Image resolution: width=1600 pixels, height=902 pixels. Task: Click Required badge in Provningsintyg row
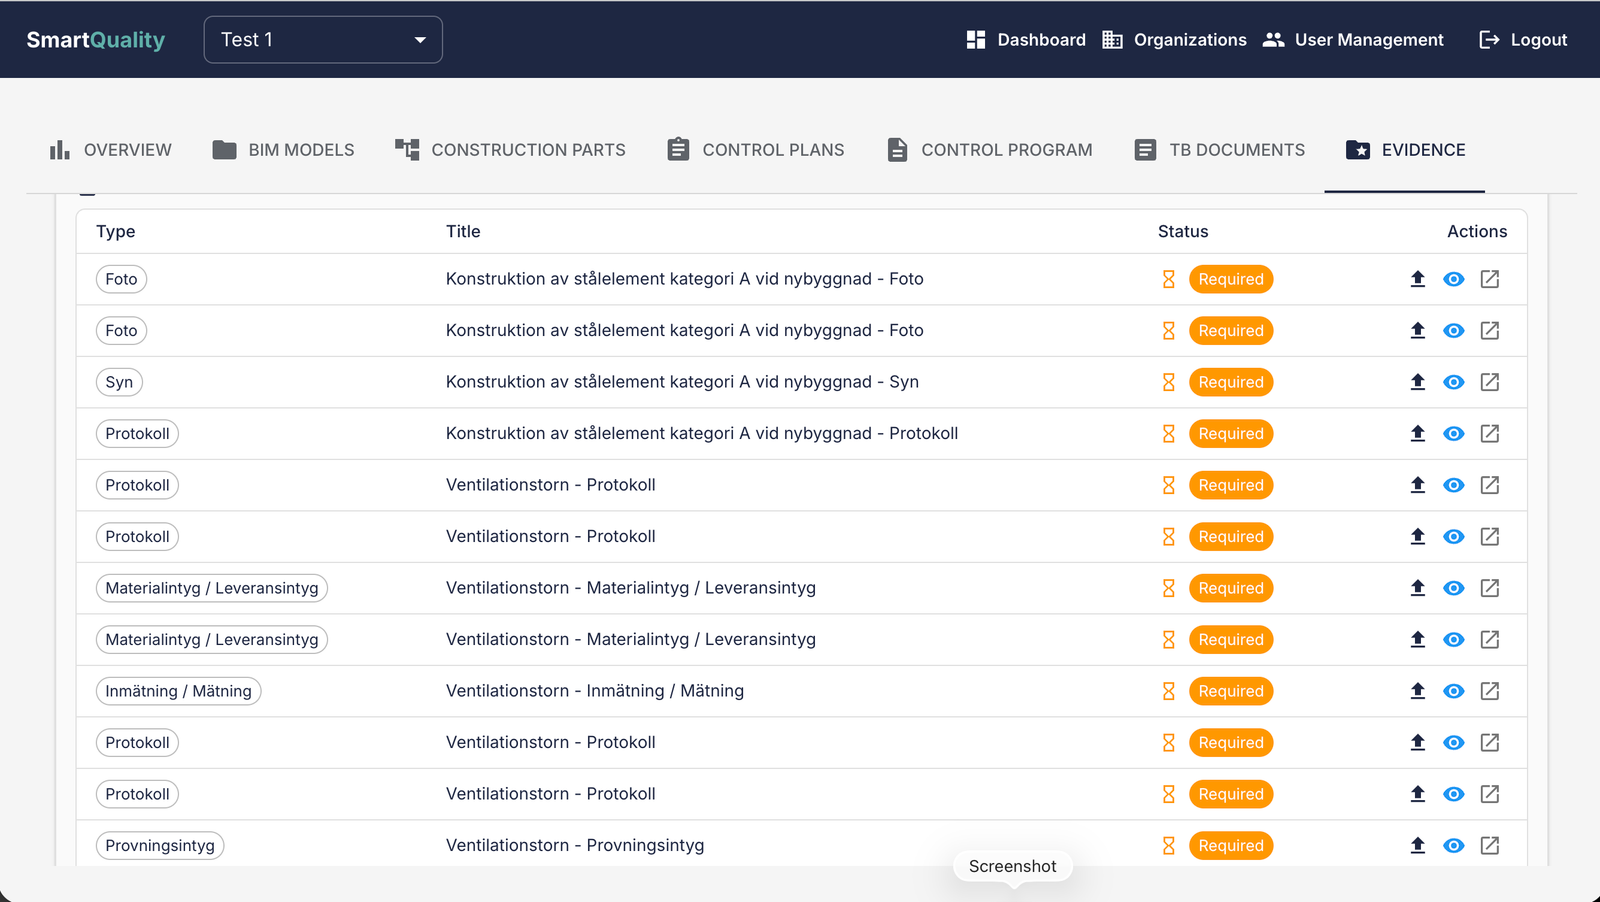point(1231,845)
